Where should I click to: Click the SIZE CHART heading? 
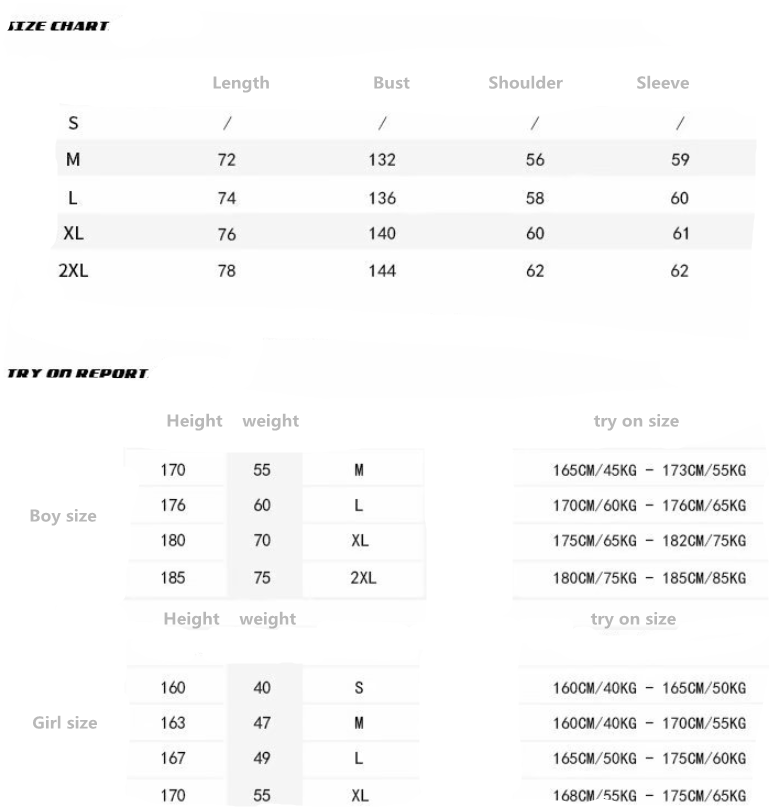point(57,26)
